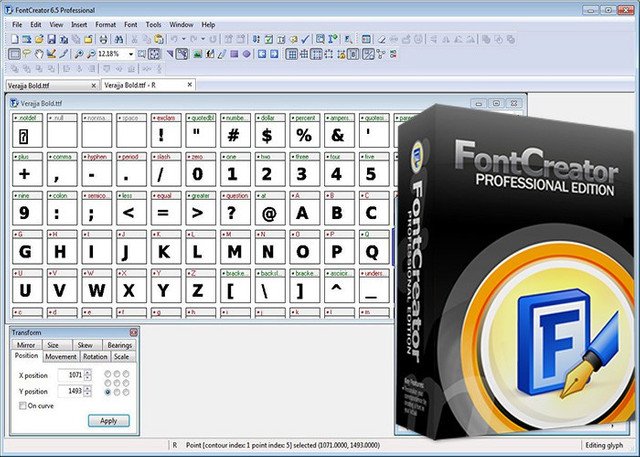Open the File menu
This screenshot has height=457, width=640.
click(x=17, y=24)
